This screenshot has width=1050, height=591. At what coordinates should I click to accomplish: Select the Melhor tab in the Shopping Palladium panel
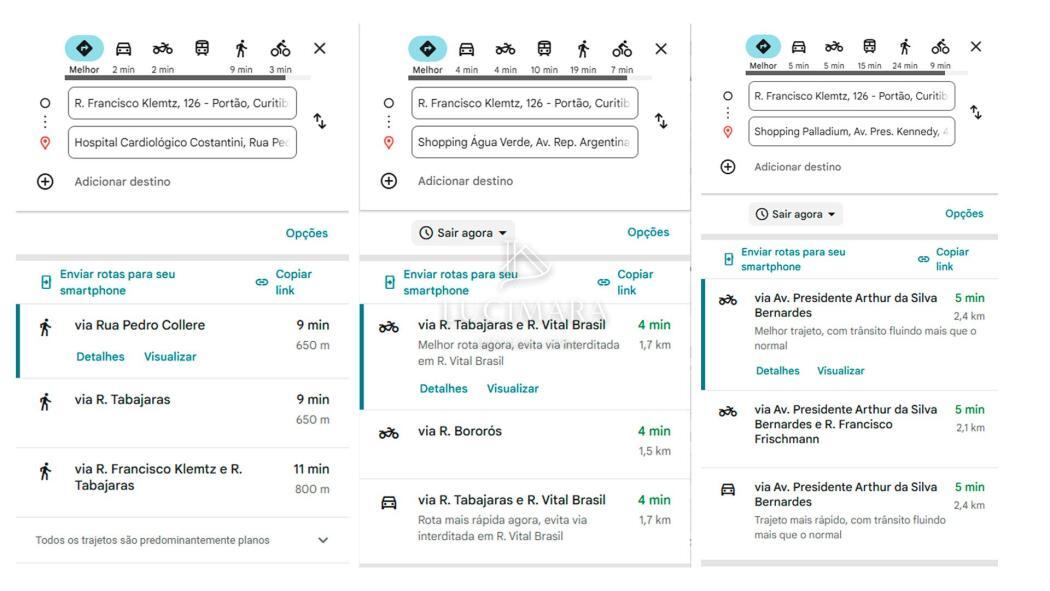pyautogui.click(x=763, y=47)
